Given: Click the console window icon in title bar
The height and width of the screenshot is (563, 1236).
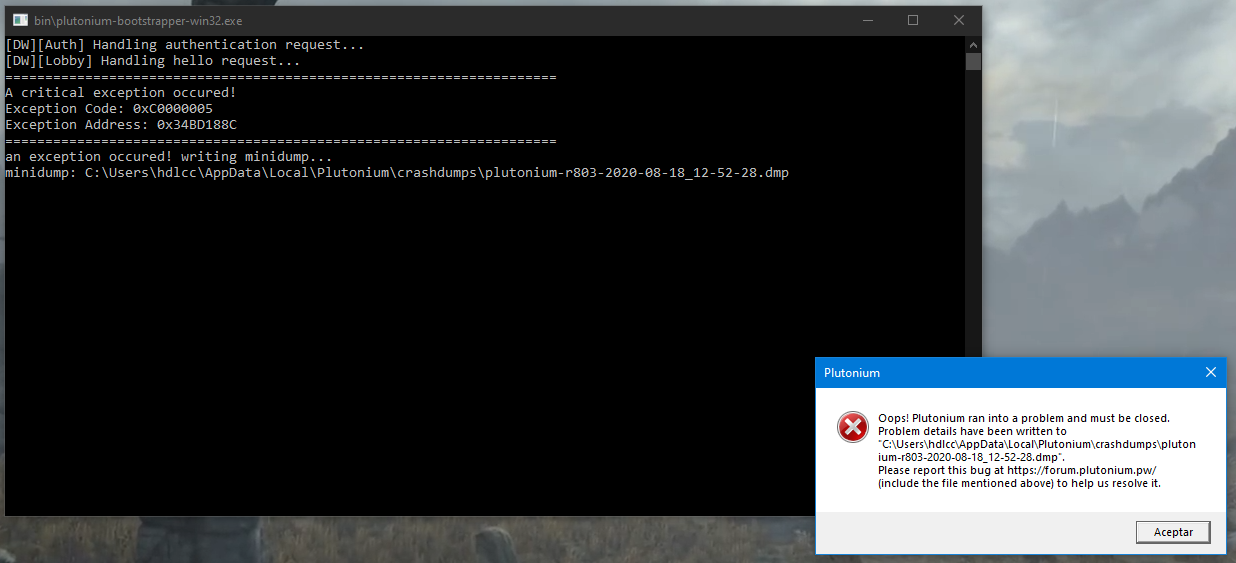Looking at the screenshot, I should (x=19, y=20).
